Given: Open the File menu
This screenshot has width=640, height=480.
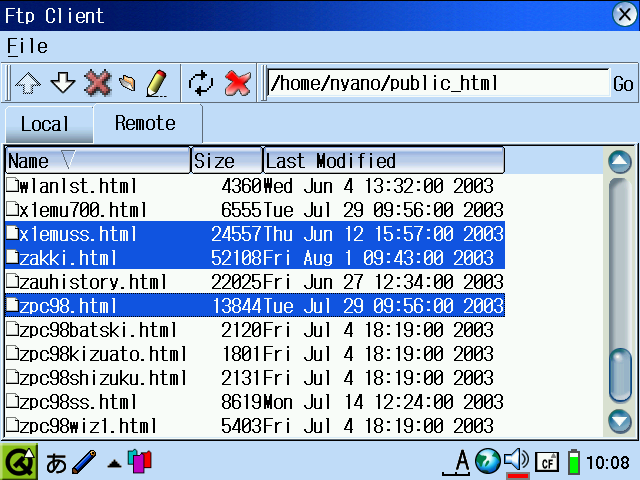Looking at the screenshot, I should (x=27, y=46).
